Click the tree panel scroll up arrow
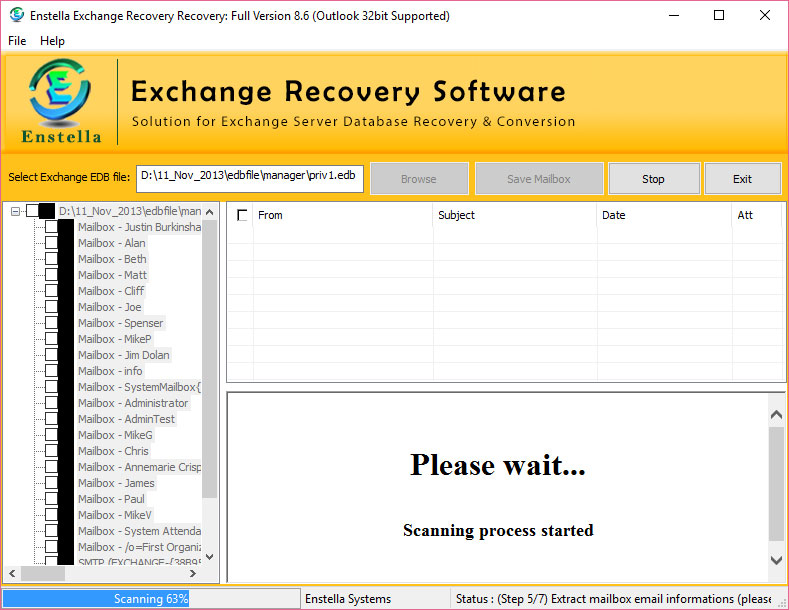The width and height of the screenshot is (789, 610). tap(210, 212)
